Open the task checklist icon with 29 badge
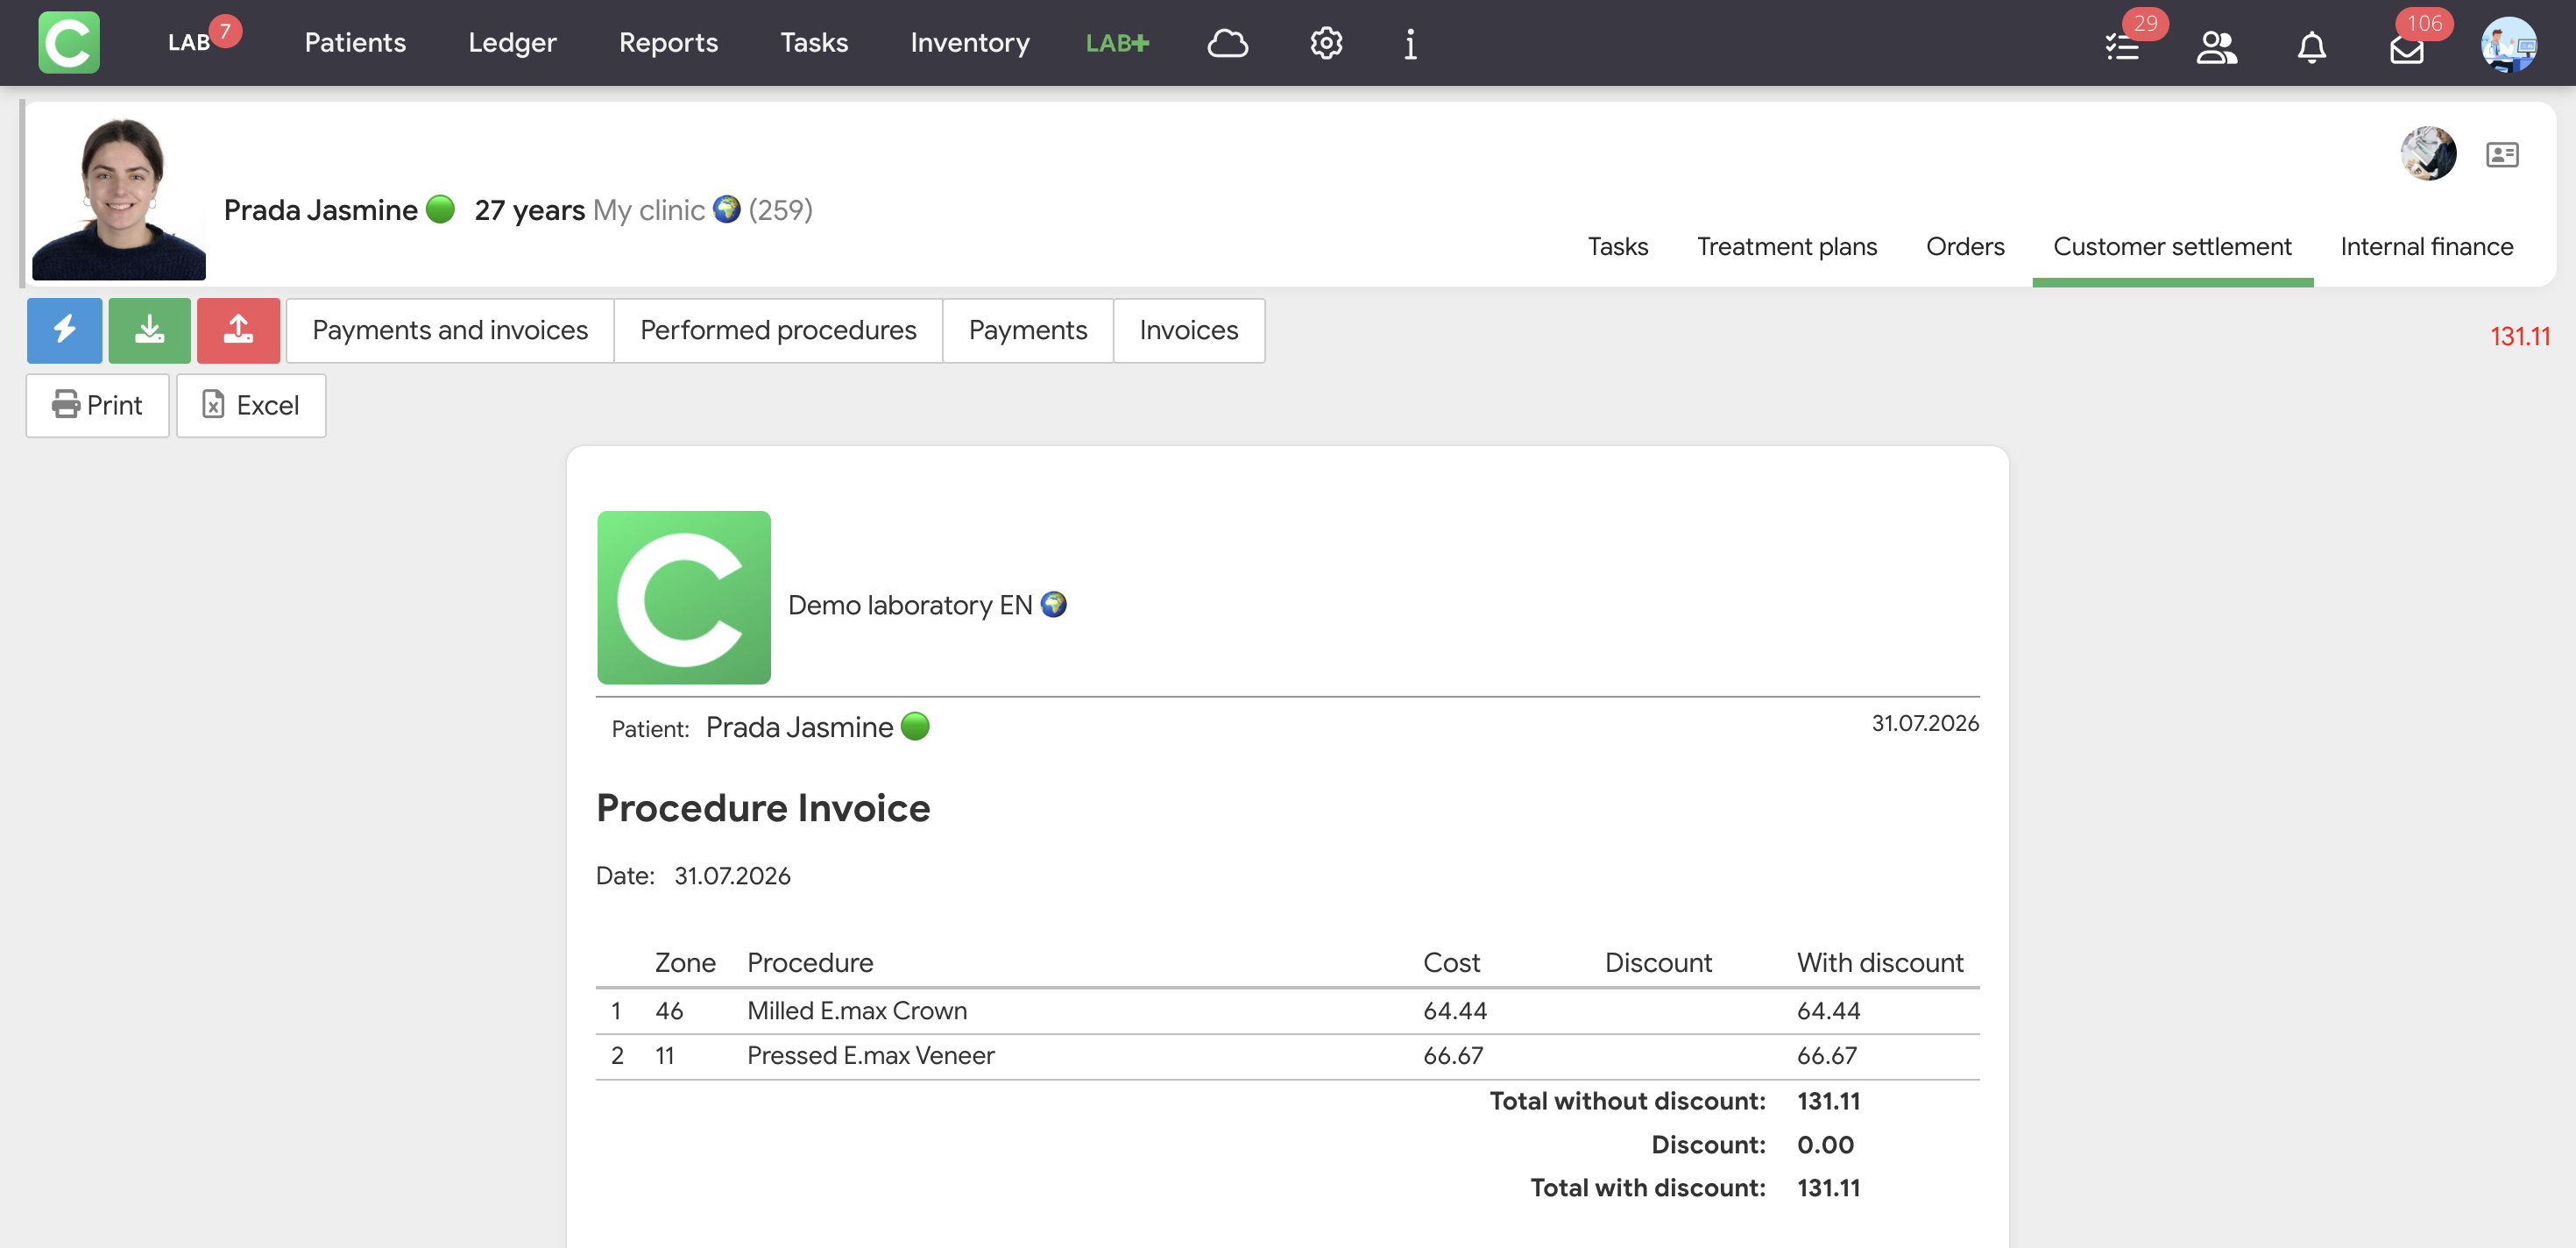The height and width of the screenshot is (1248, 2576). pyautogui.click(x=2125, y=45)
